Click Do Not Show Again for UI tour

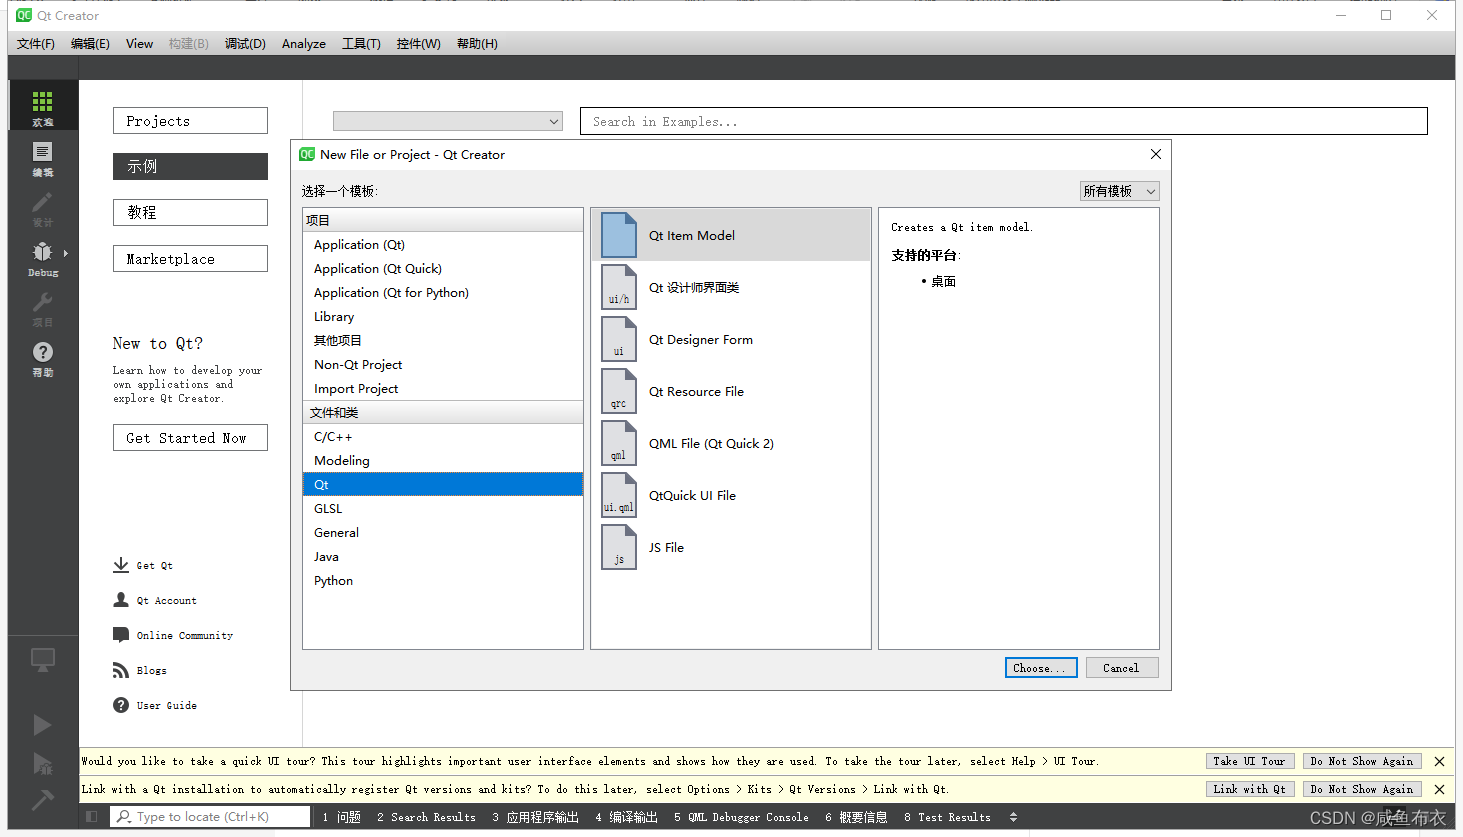coord(1362,761)
